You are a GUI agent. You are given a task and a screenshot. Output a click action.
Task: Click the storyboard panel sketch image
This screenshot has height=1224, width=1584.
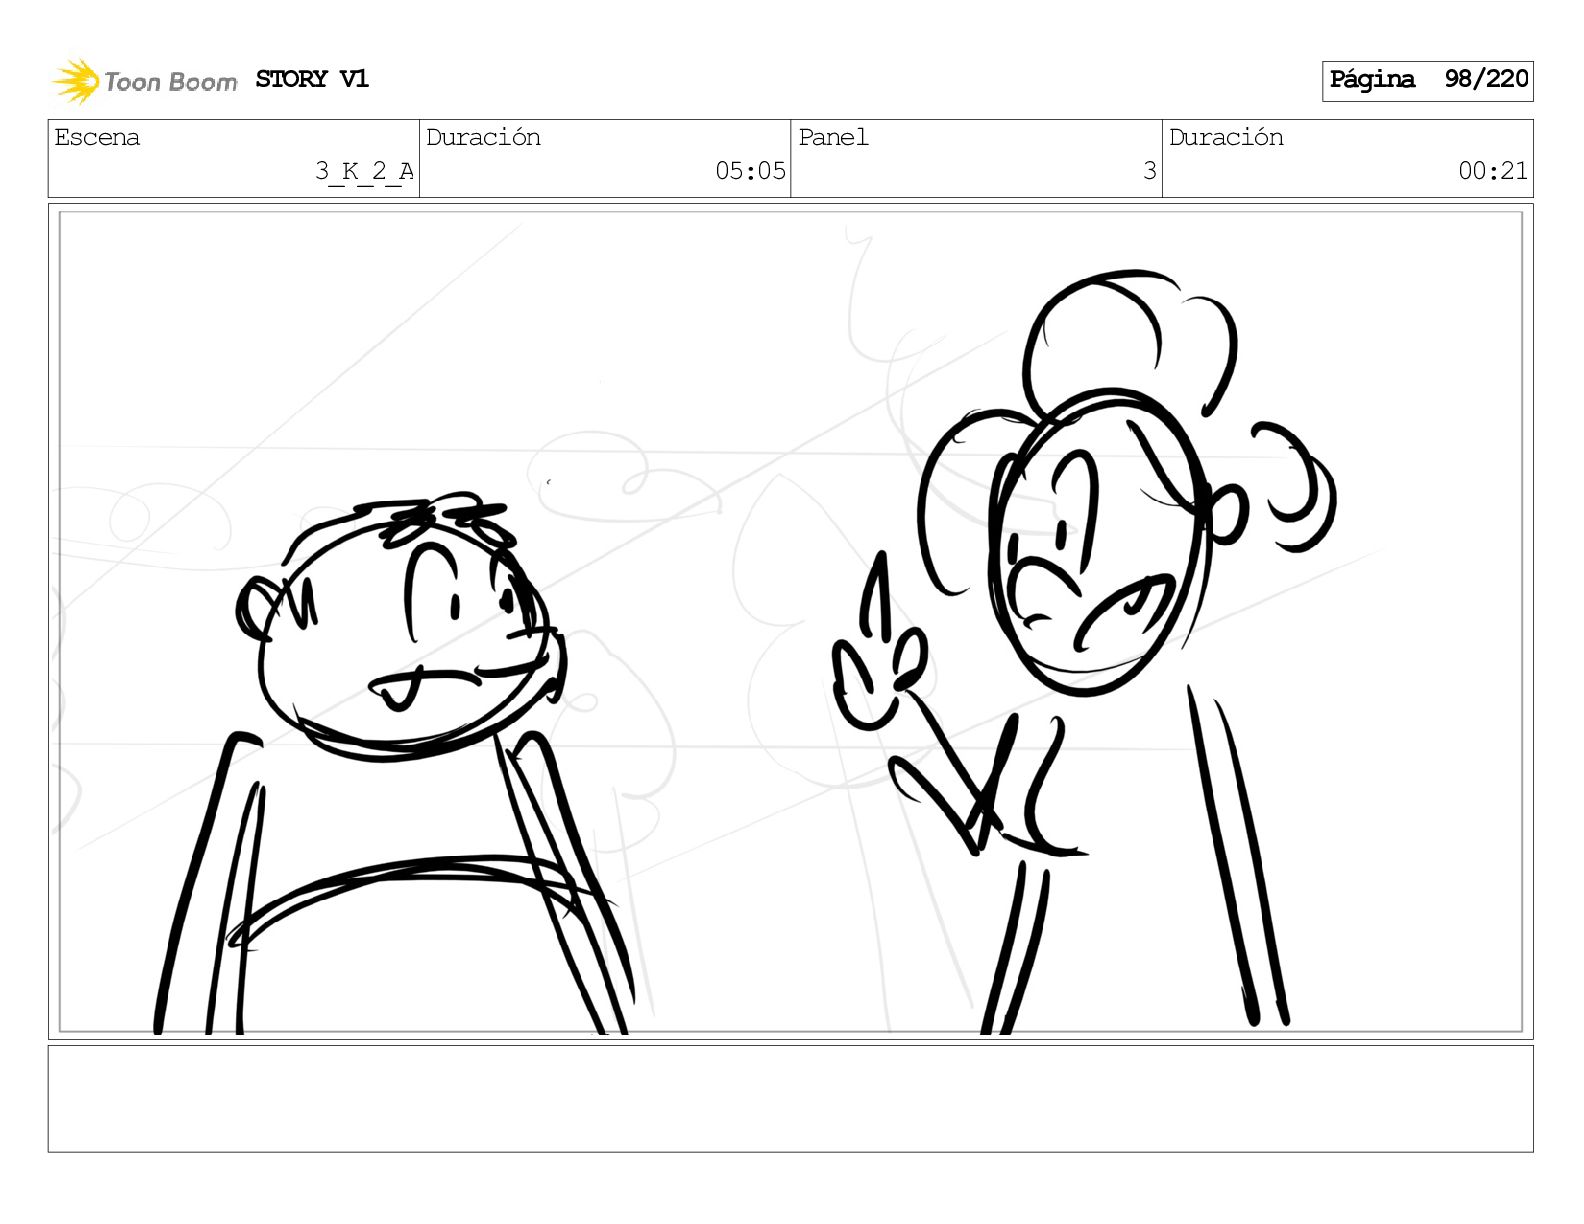pyautogui.click(x=790, y=621)
